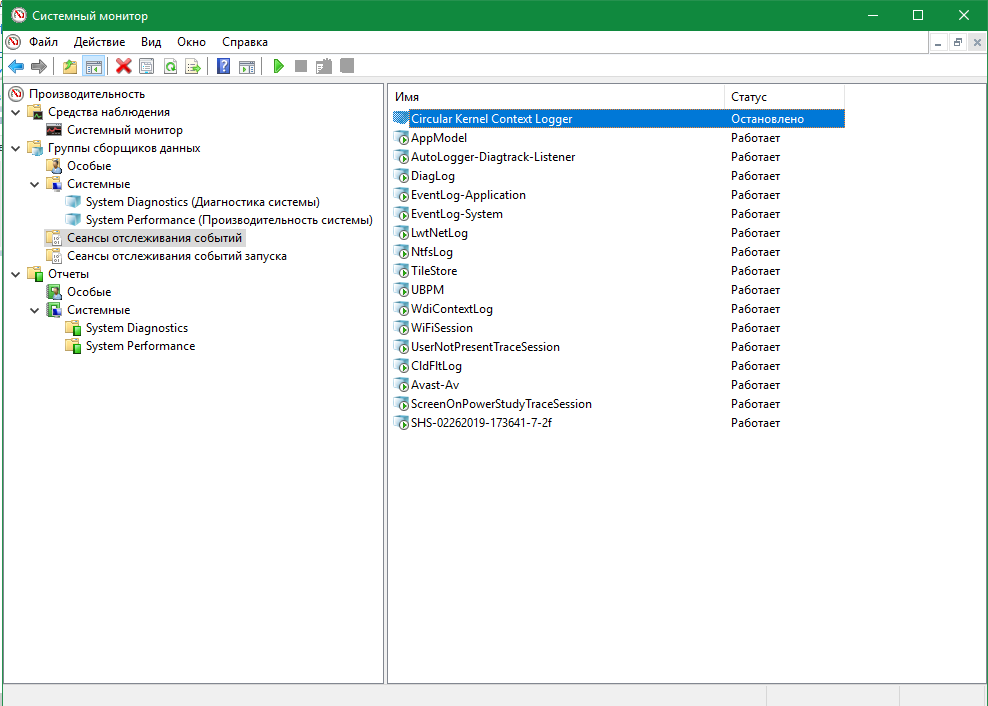Open Help via blue question mark icon

223,66
